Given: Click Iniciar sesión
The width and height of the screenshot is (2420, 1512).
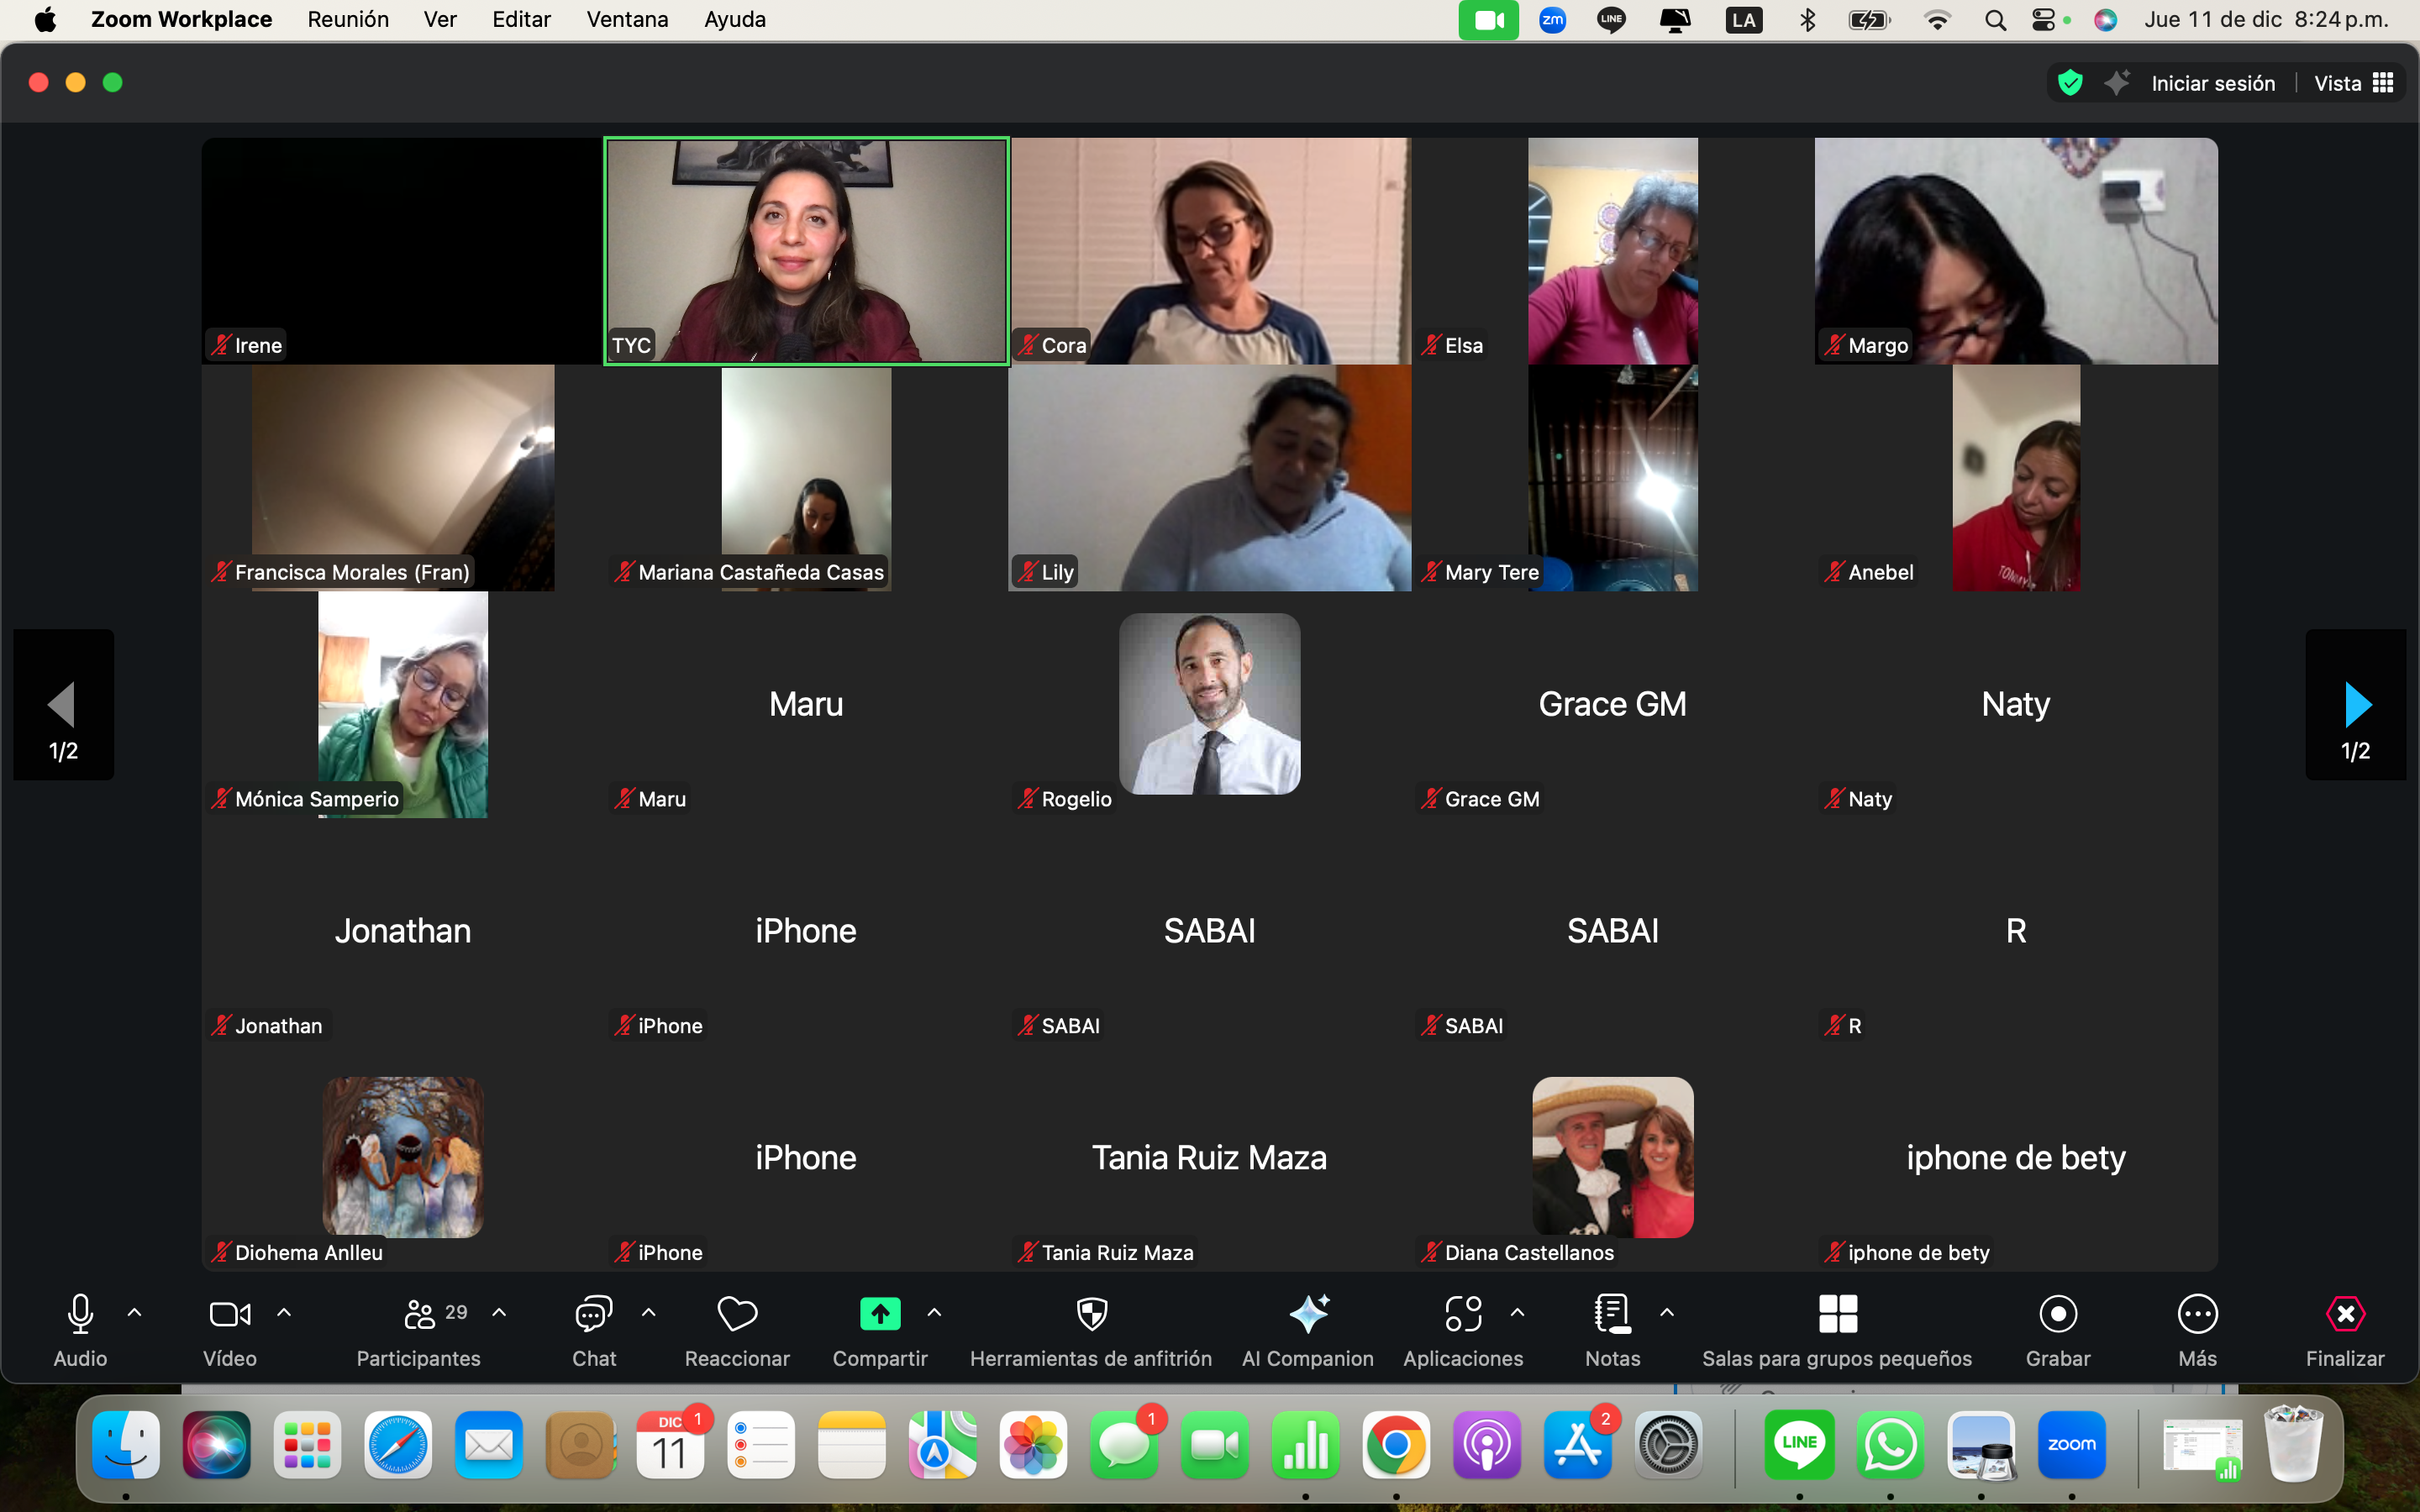Looking at the screenshot, I should click(x=2212, y=83).
